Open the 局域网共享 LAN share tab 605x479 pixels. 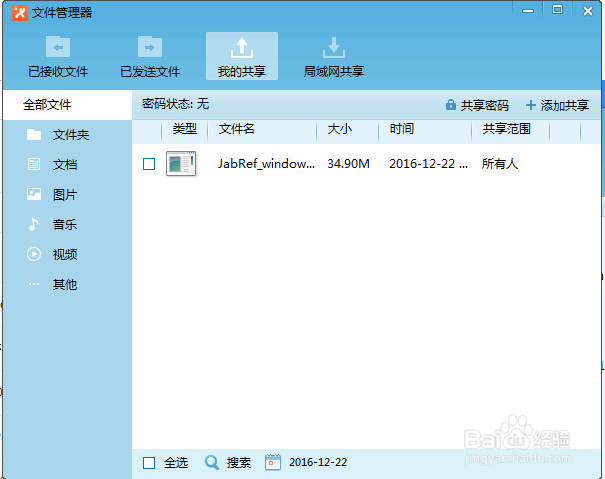334,57
